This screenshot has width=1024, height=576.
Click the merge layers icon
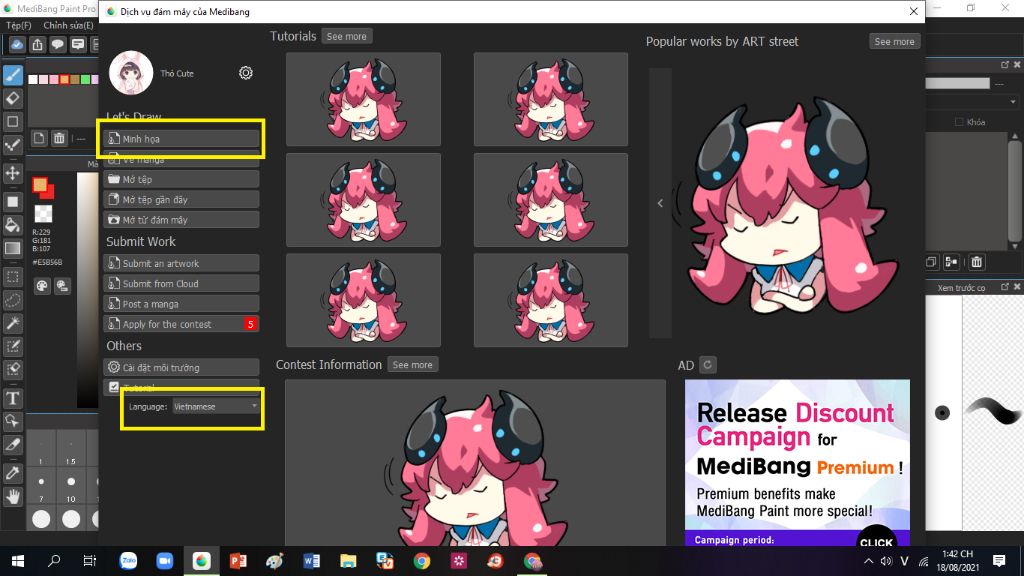pos(952,262)
